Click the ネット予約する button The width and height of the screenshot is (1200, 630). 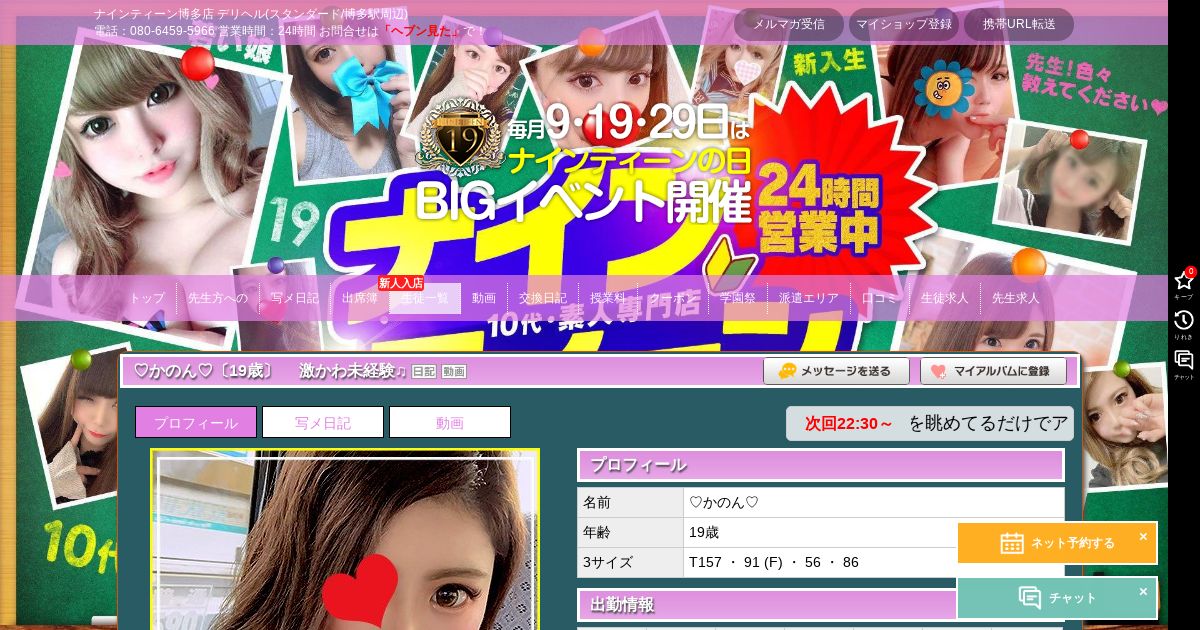[1057, 543]
